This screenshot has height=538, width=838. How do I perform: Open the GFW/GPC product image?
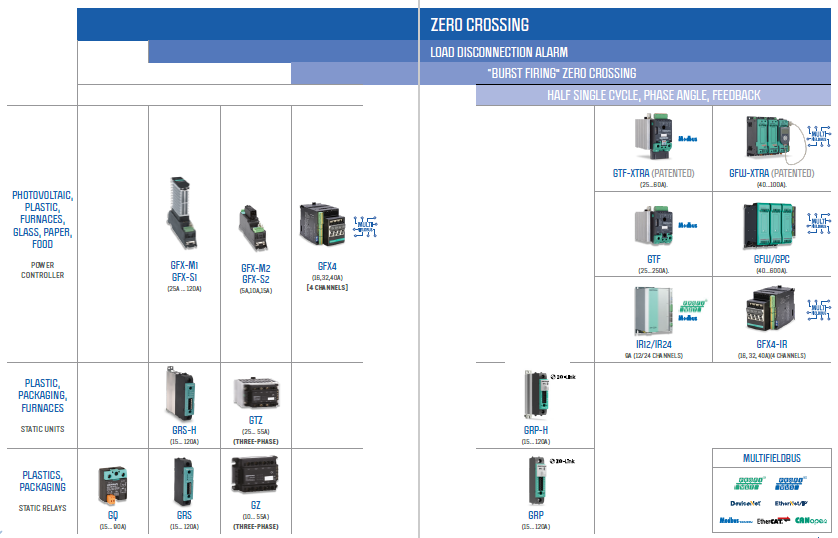coord(769,225)
